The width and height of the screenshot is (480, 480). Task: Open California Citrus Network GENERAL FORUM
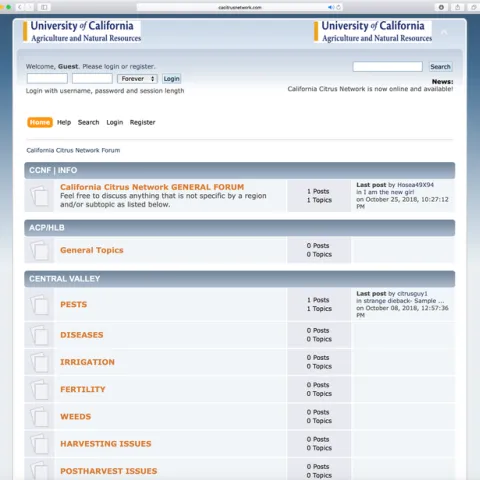(152, 187)
